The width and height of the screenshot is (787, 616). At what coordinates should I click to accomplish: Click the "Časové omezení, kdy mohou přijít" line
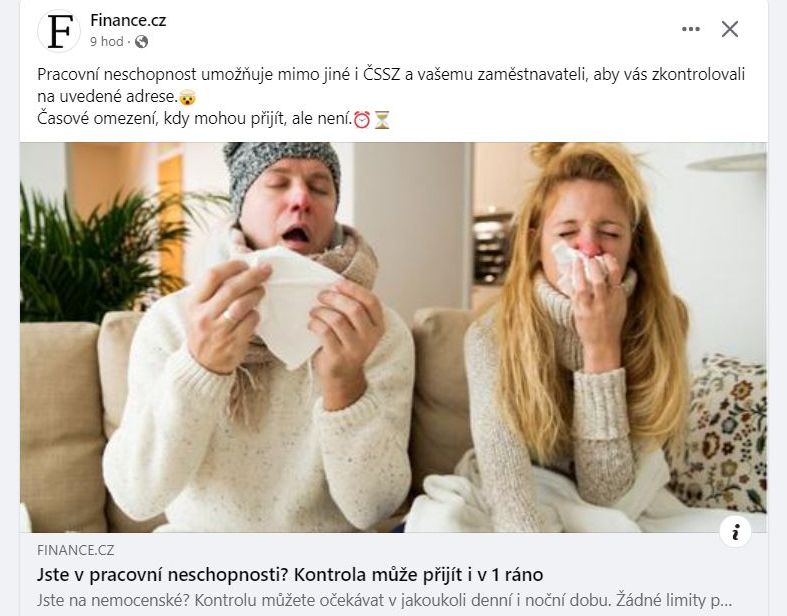click(194, 119)
